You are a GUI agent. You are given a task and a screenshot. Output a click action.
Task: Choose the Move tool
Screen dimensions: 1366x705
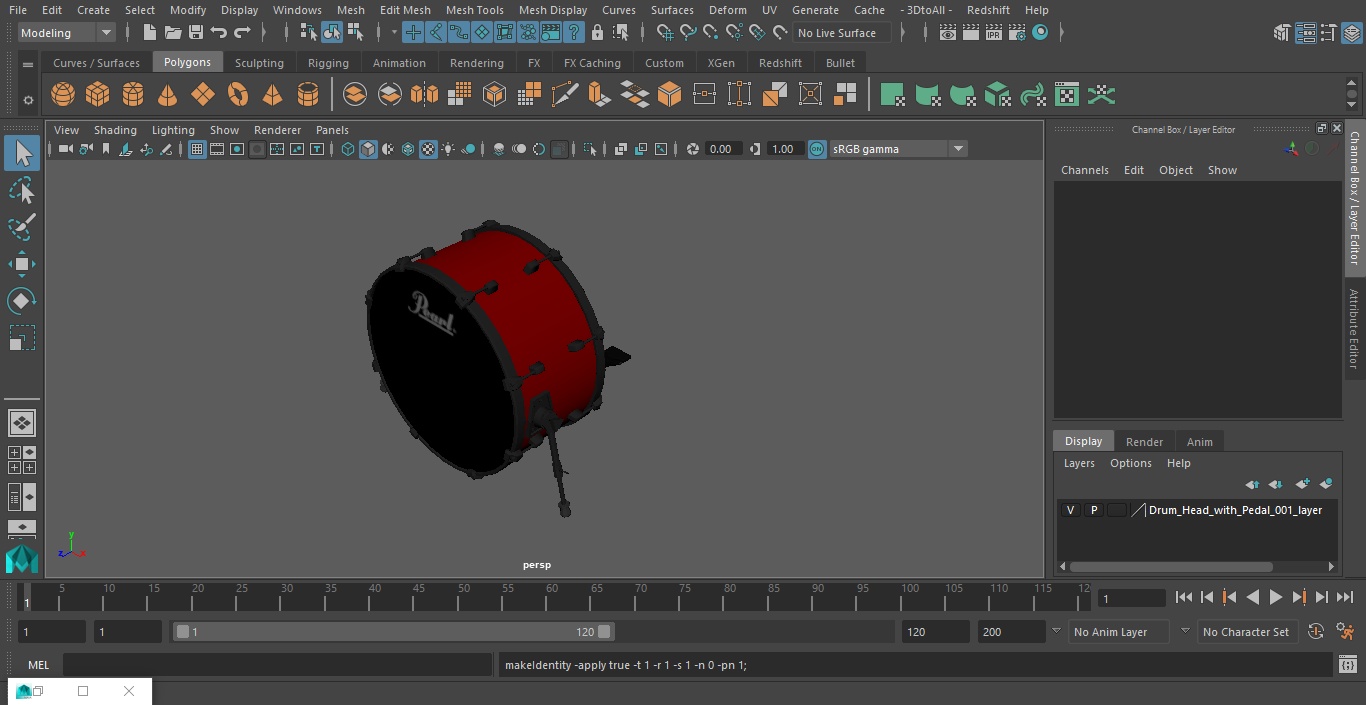click(21, 264)
